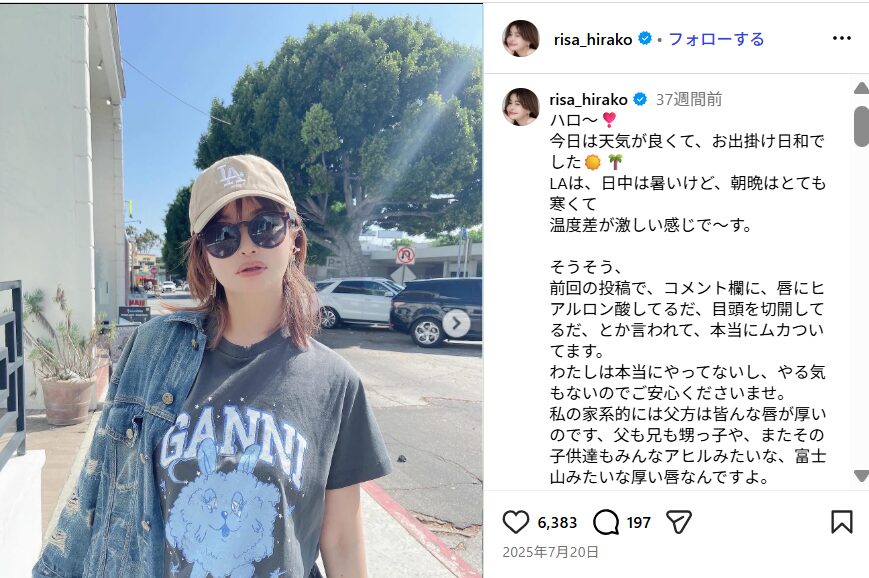Open risa_hirako username link in header
This screenshot has height=578, width=869.
(592, 39)
